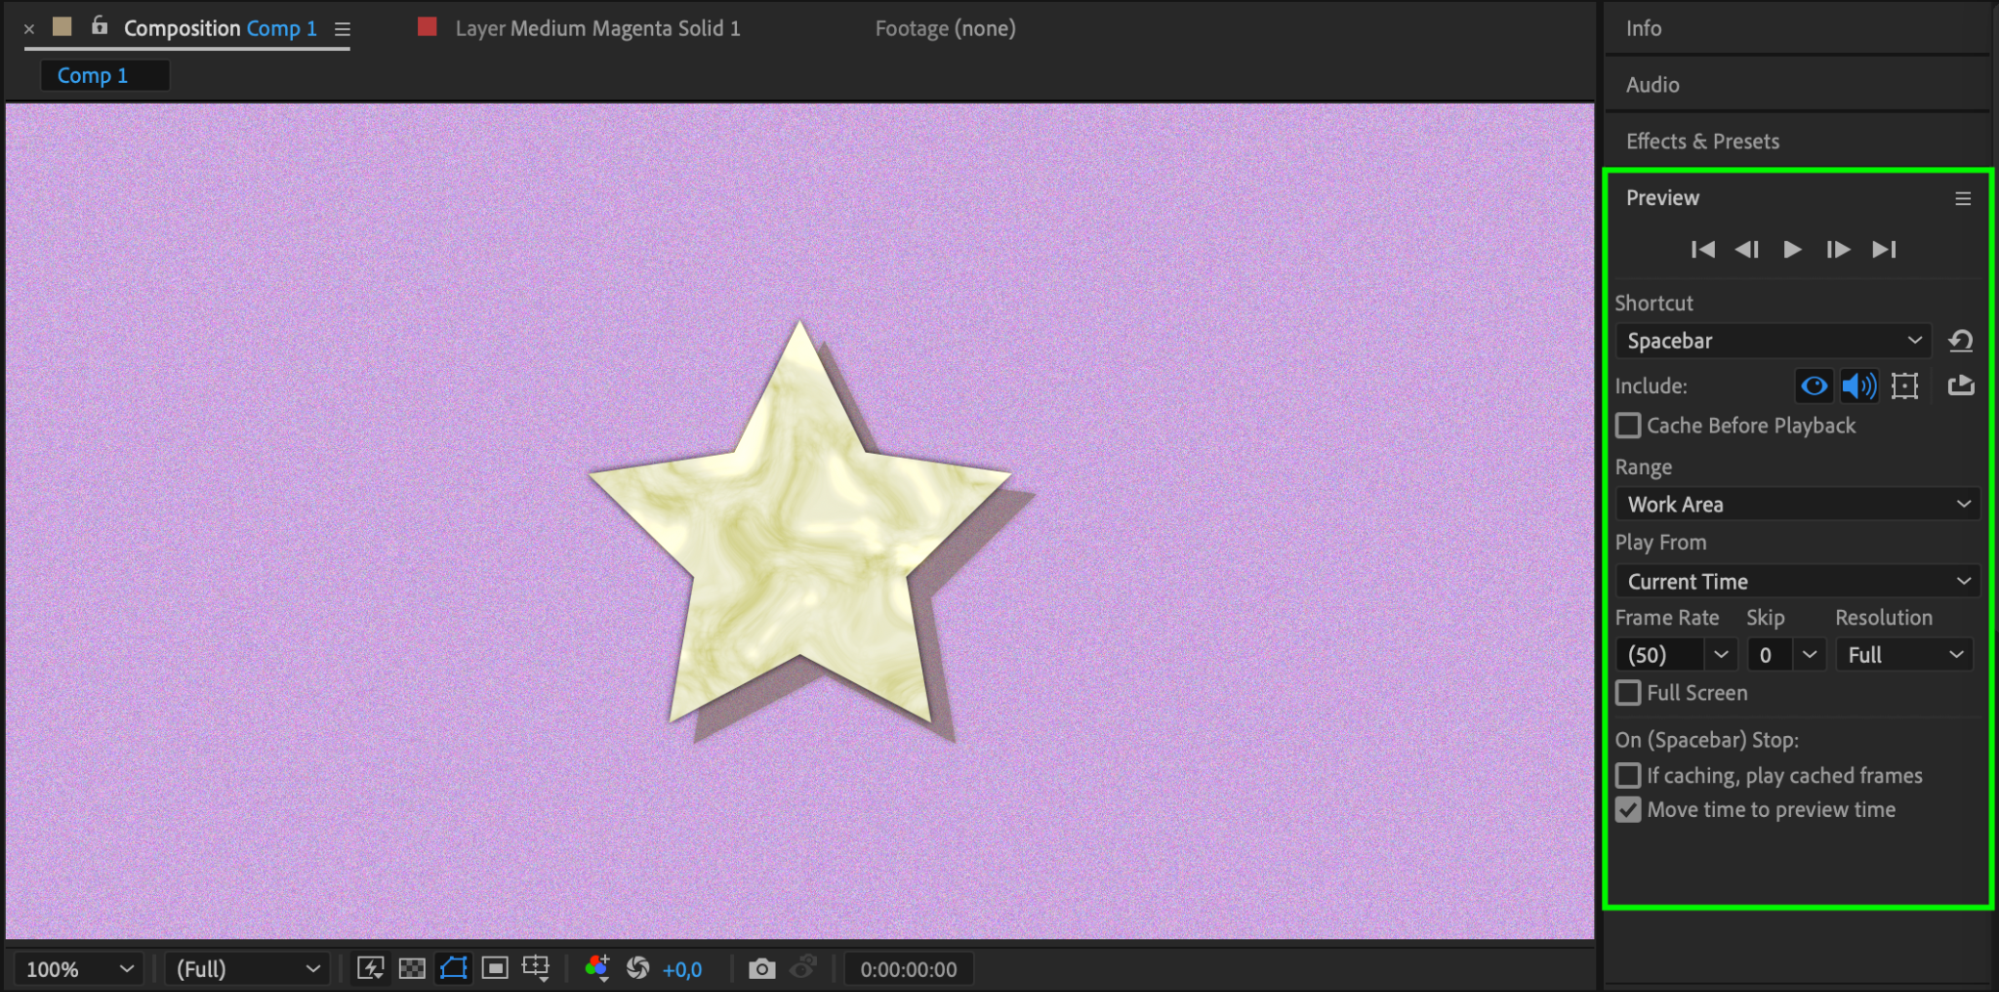The height and width of the screenshot is (992, 1999).
Task: Enable the Full Screen checkbox
Action: coord(1629,693)
